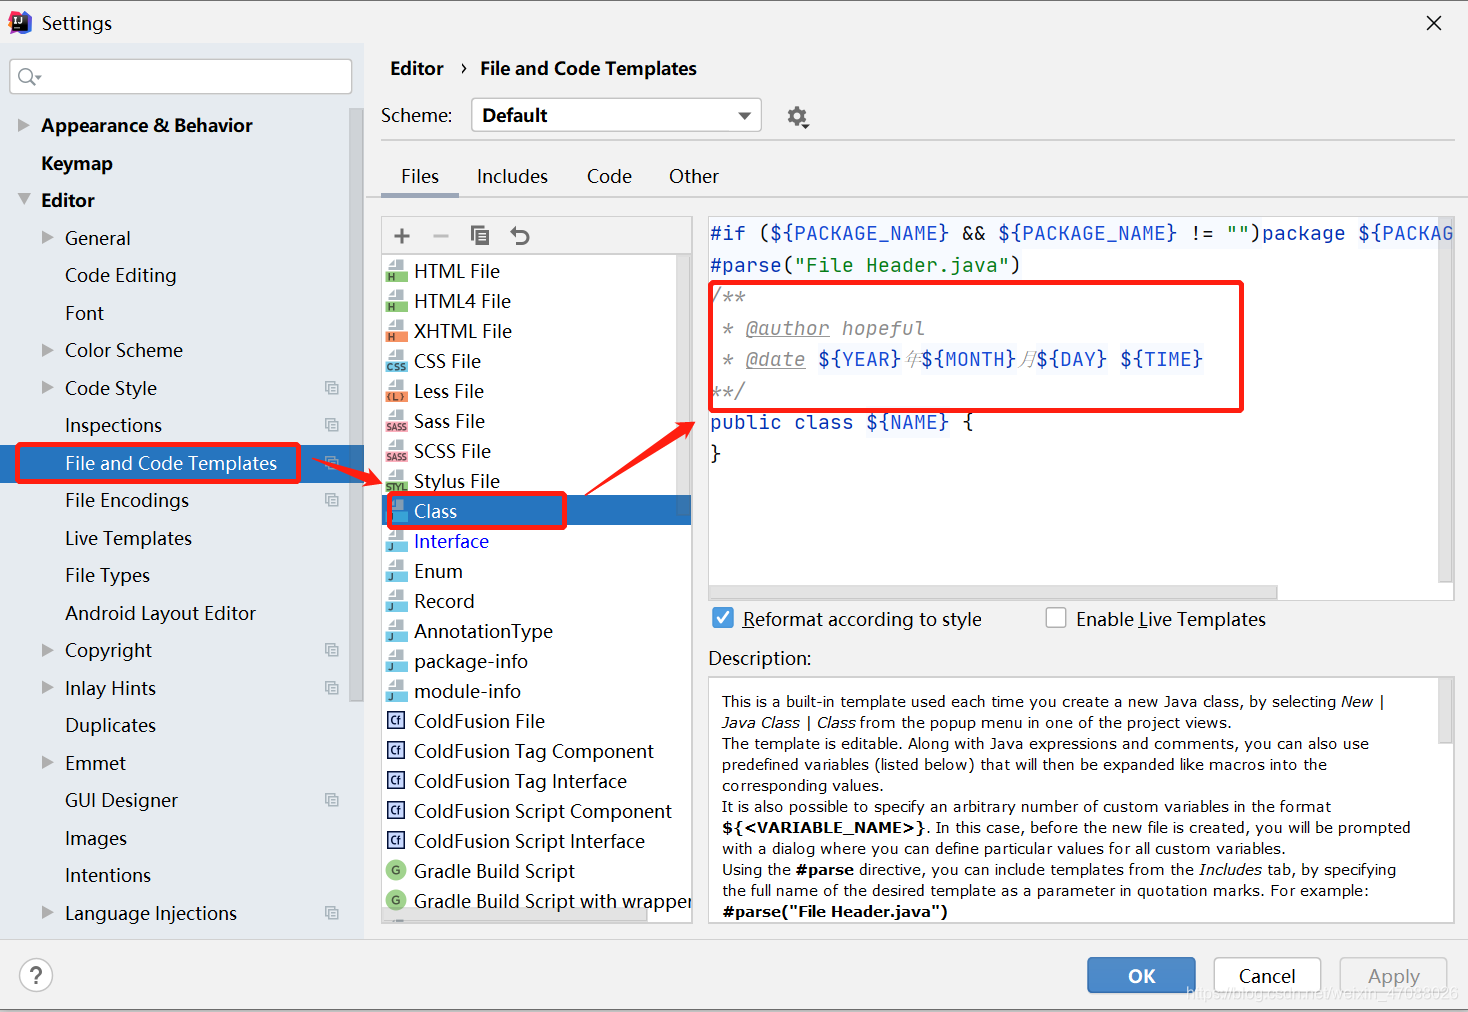Viewport: 1468px width, 1012px height.
Task: Expand the Emmet subsection
Action: (47, 763)
